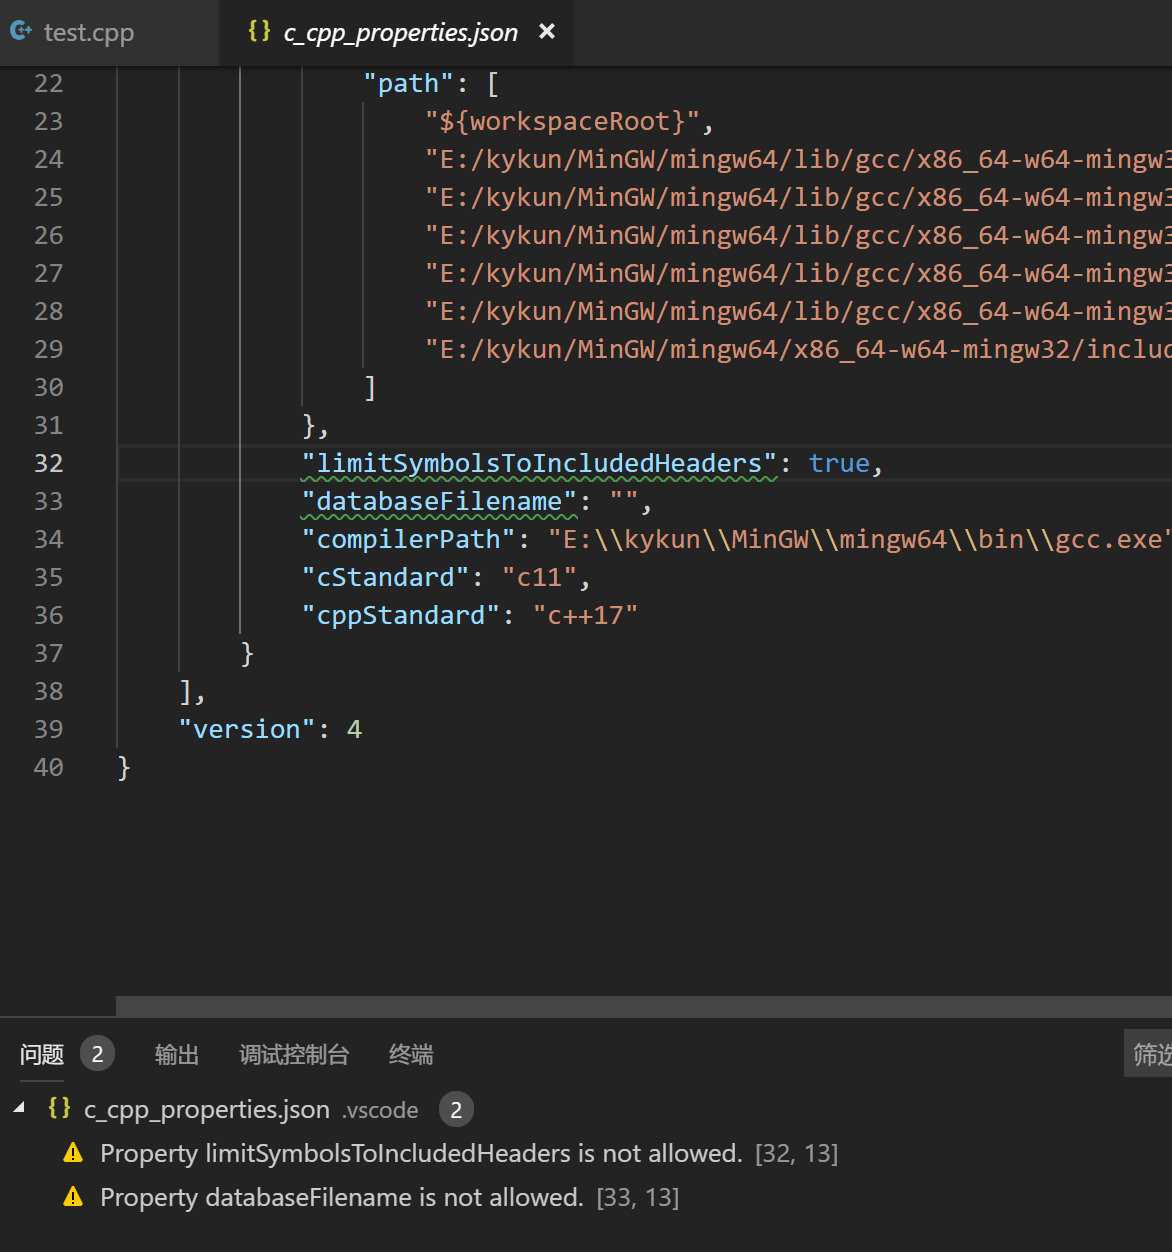Collapse the c_cpp_properties.json problems group
The image size is (1172, 1252).
[19, 1108]
